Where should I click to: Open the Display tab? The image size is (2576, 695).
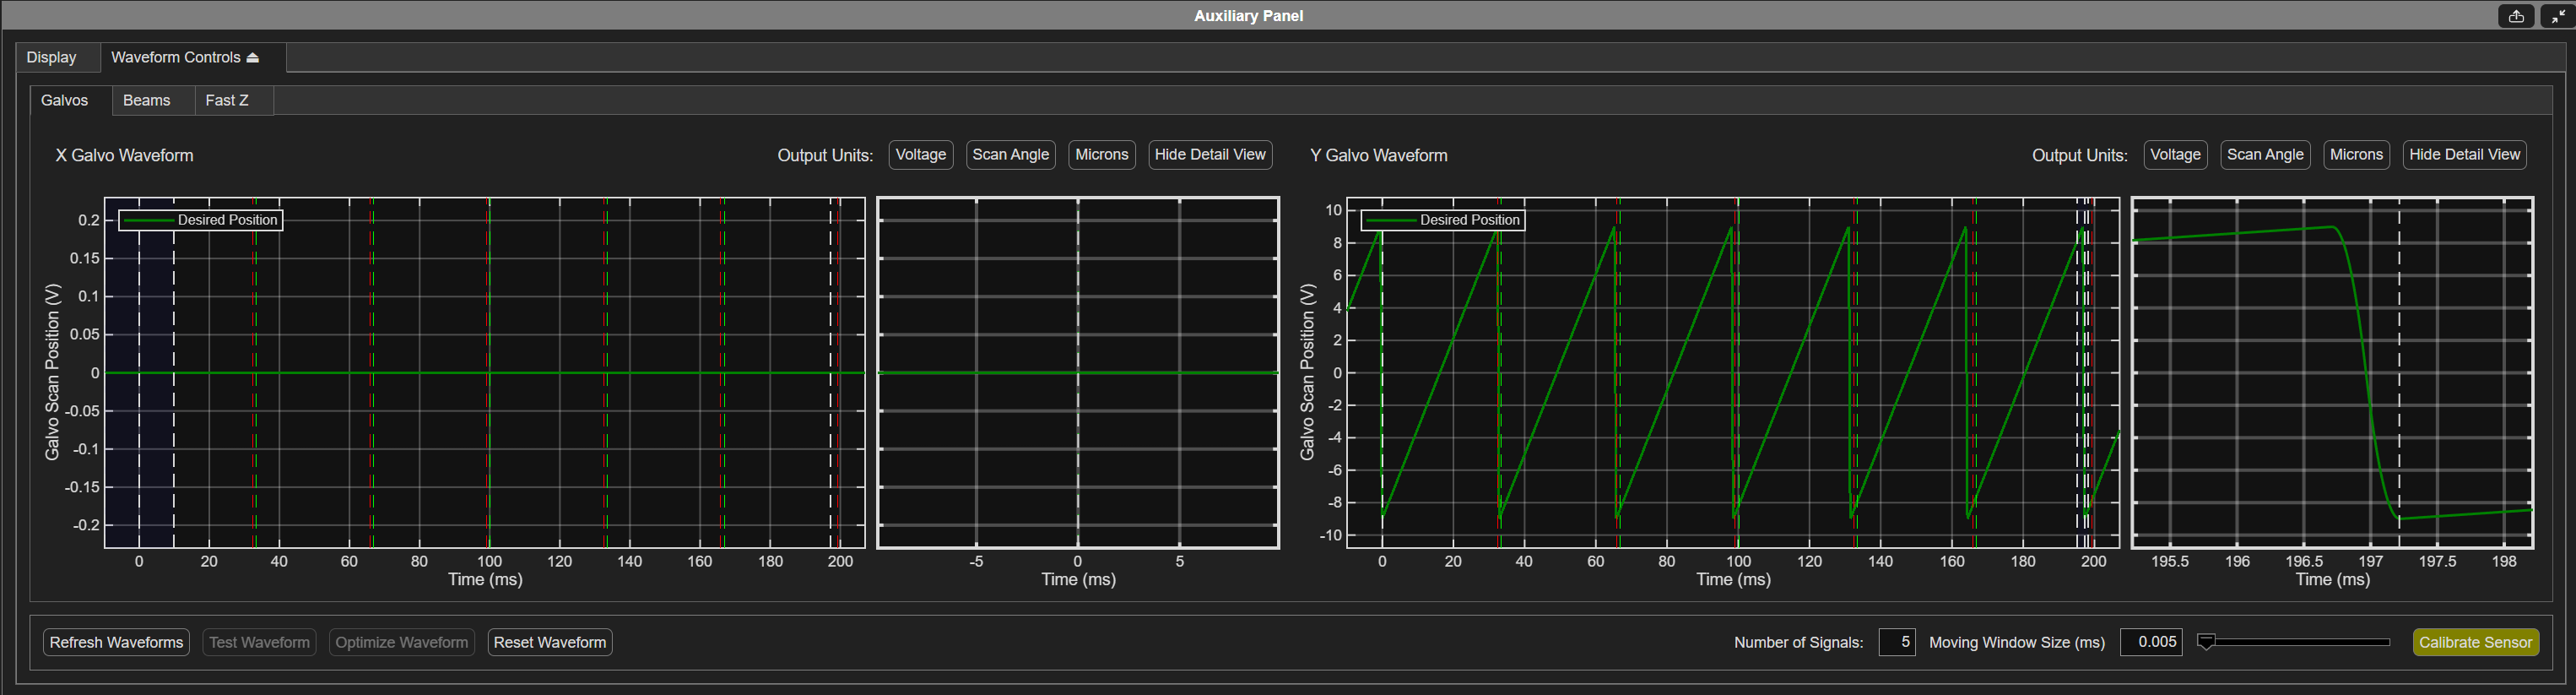point(51,58)
